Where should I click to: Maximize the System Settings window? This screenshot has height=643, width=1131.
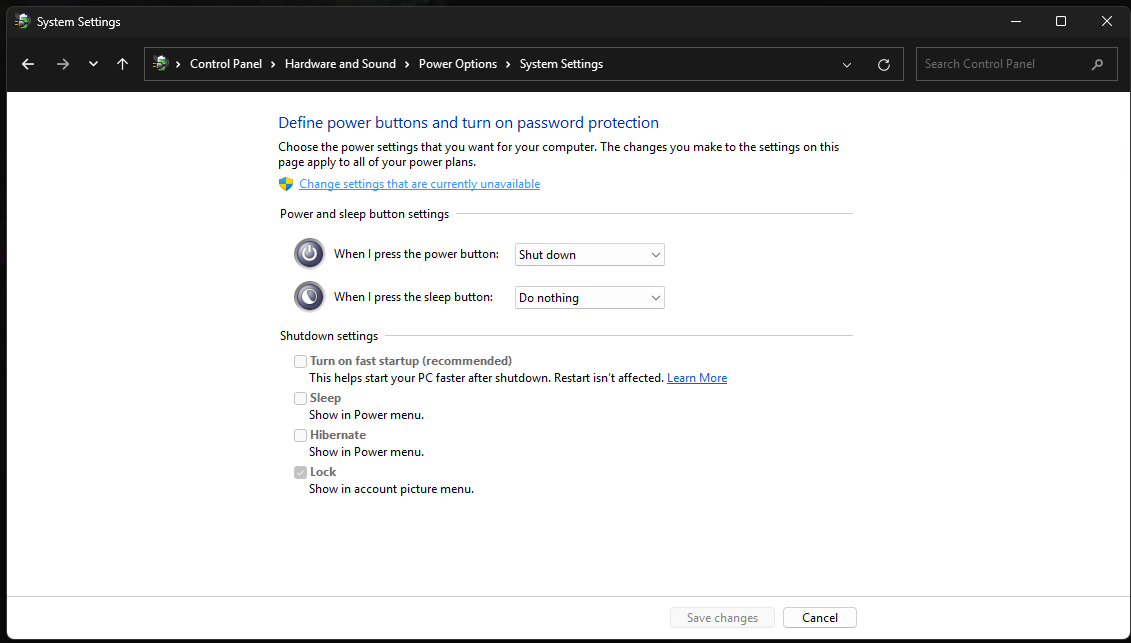coord(1061,22)
